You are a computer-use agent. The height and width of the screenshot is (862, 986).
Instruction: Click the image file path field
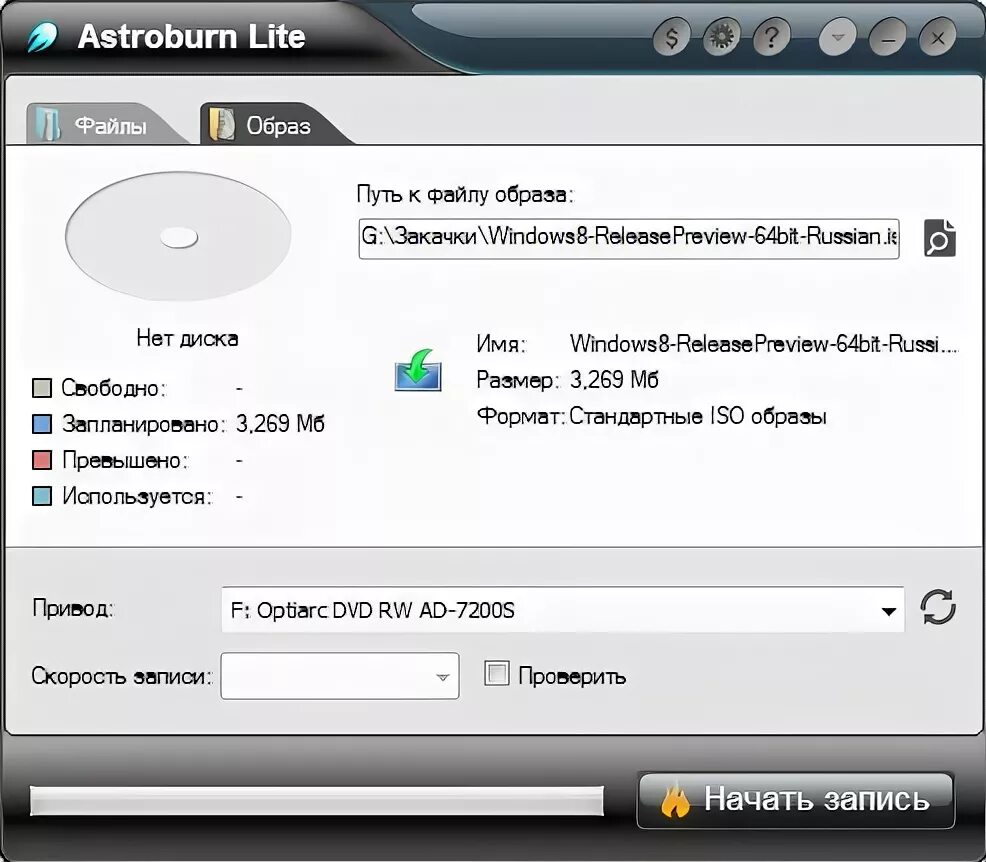[x=629, y=238]
